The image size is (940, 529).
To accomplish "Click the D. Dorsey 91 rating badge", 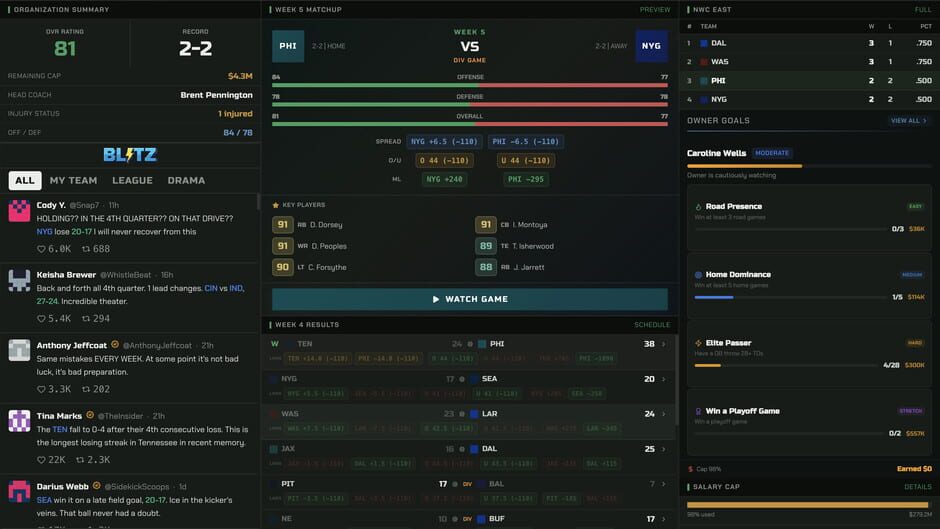I will click(282, 224).
